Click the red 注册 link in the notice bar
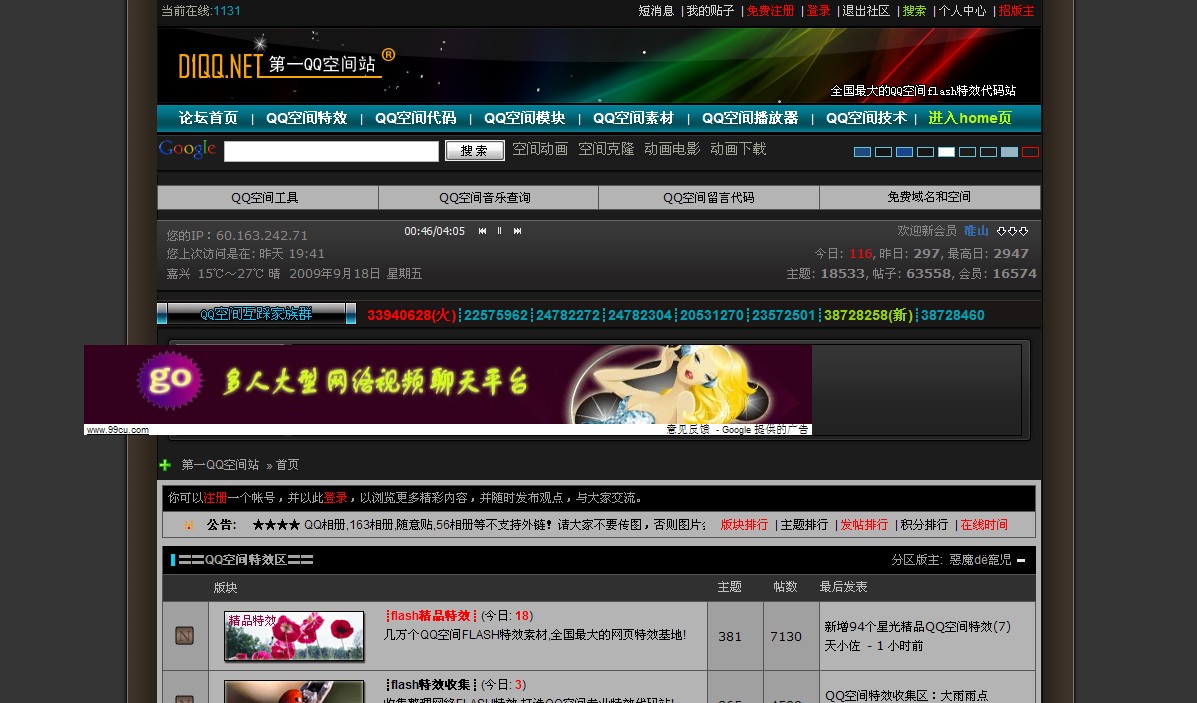The image size is (1197, 703). click(x=215, y=498)
